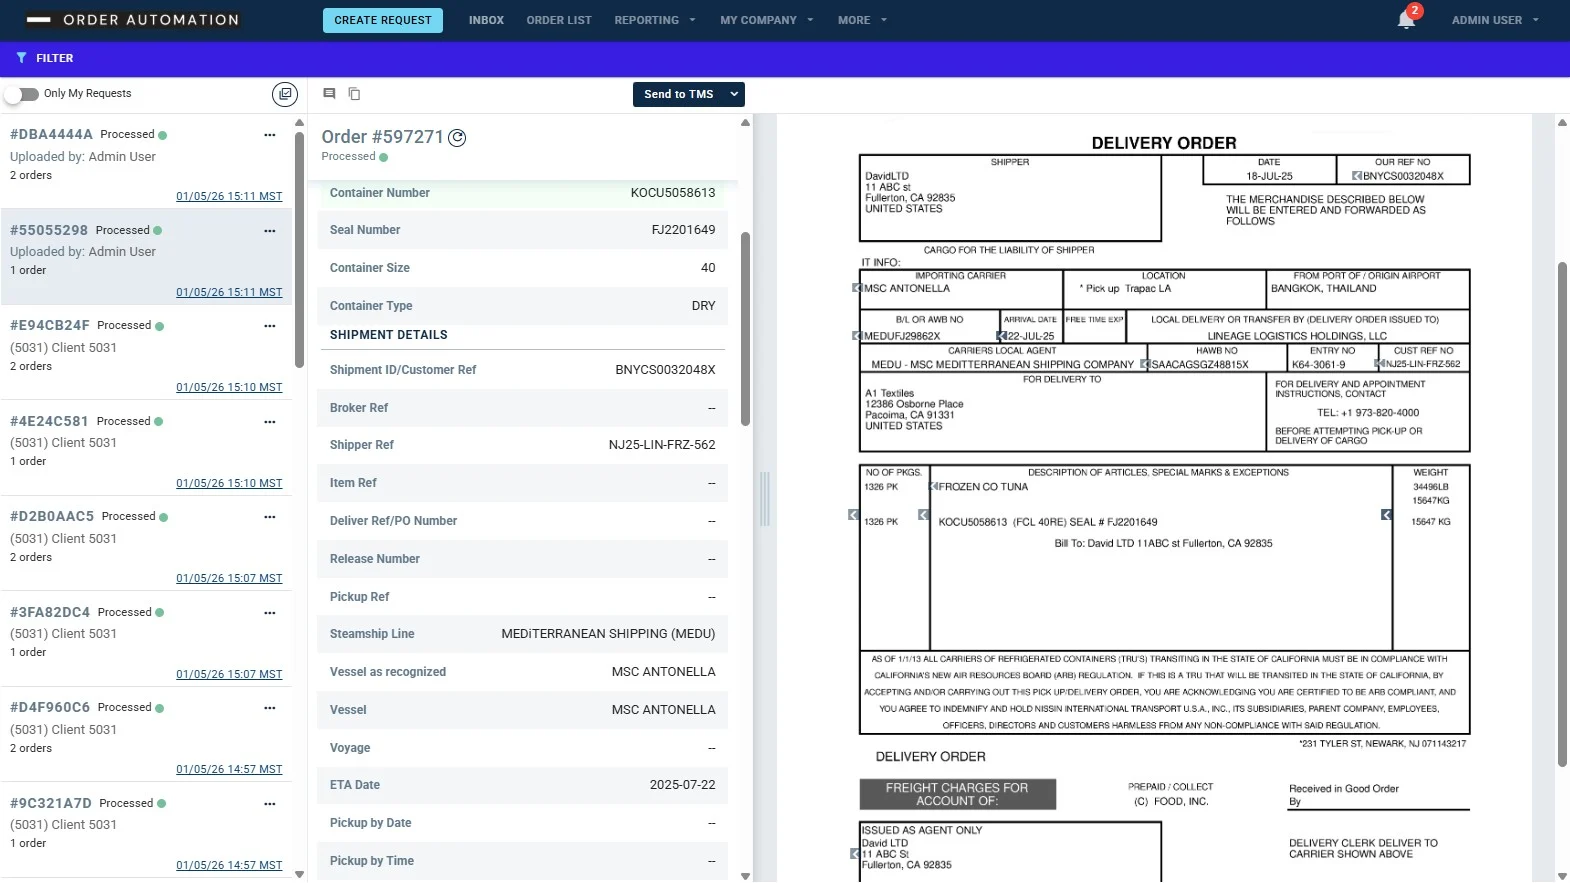Click the marker beside ISAACAGSGZ48815X HAWB number
Viewport: 1570px width, 883px height.
pos(1145,364)
